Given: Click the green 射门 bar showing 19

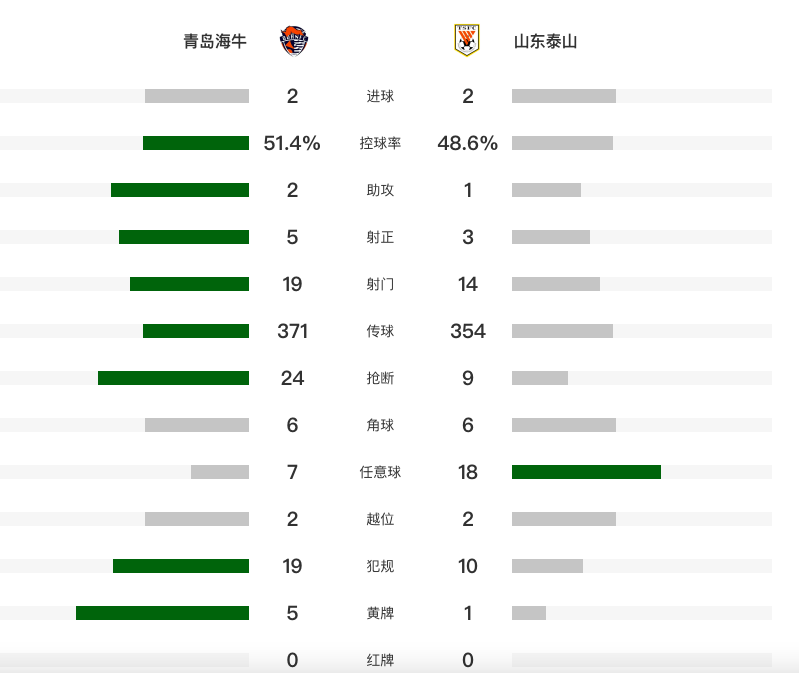Looking at the screenshot, I should click(190, 284).
